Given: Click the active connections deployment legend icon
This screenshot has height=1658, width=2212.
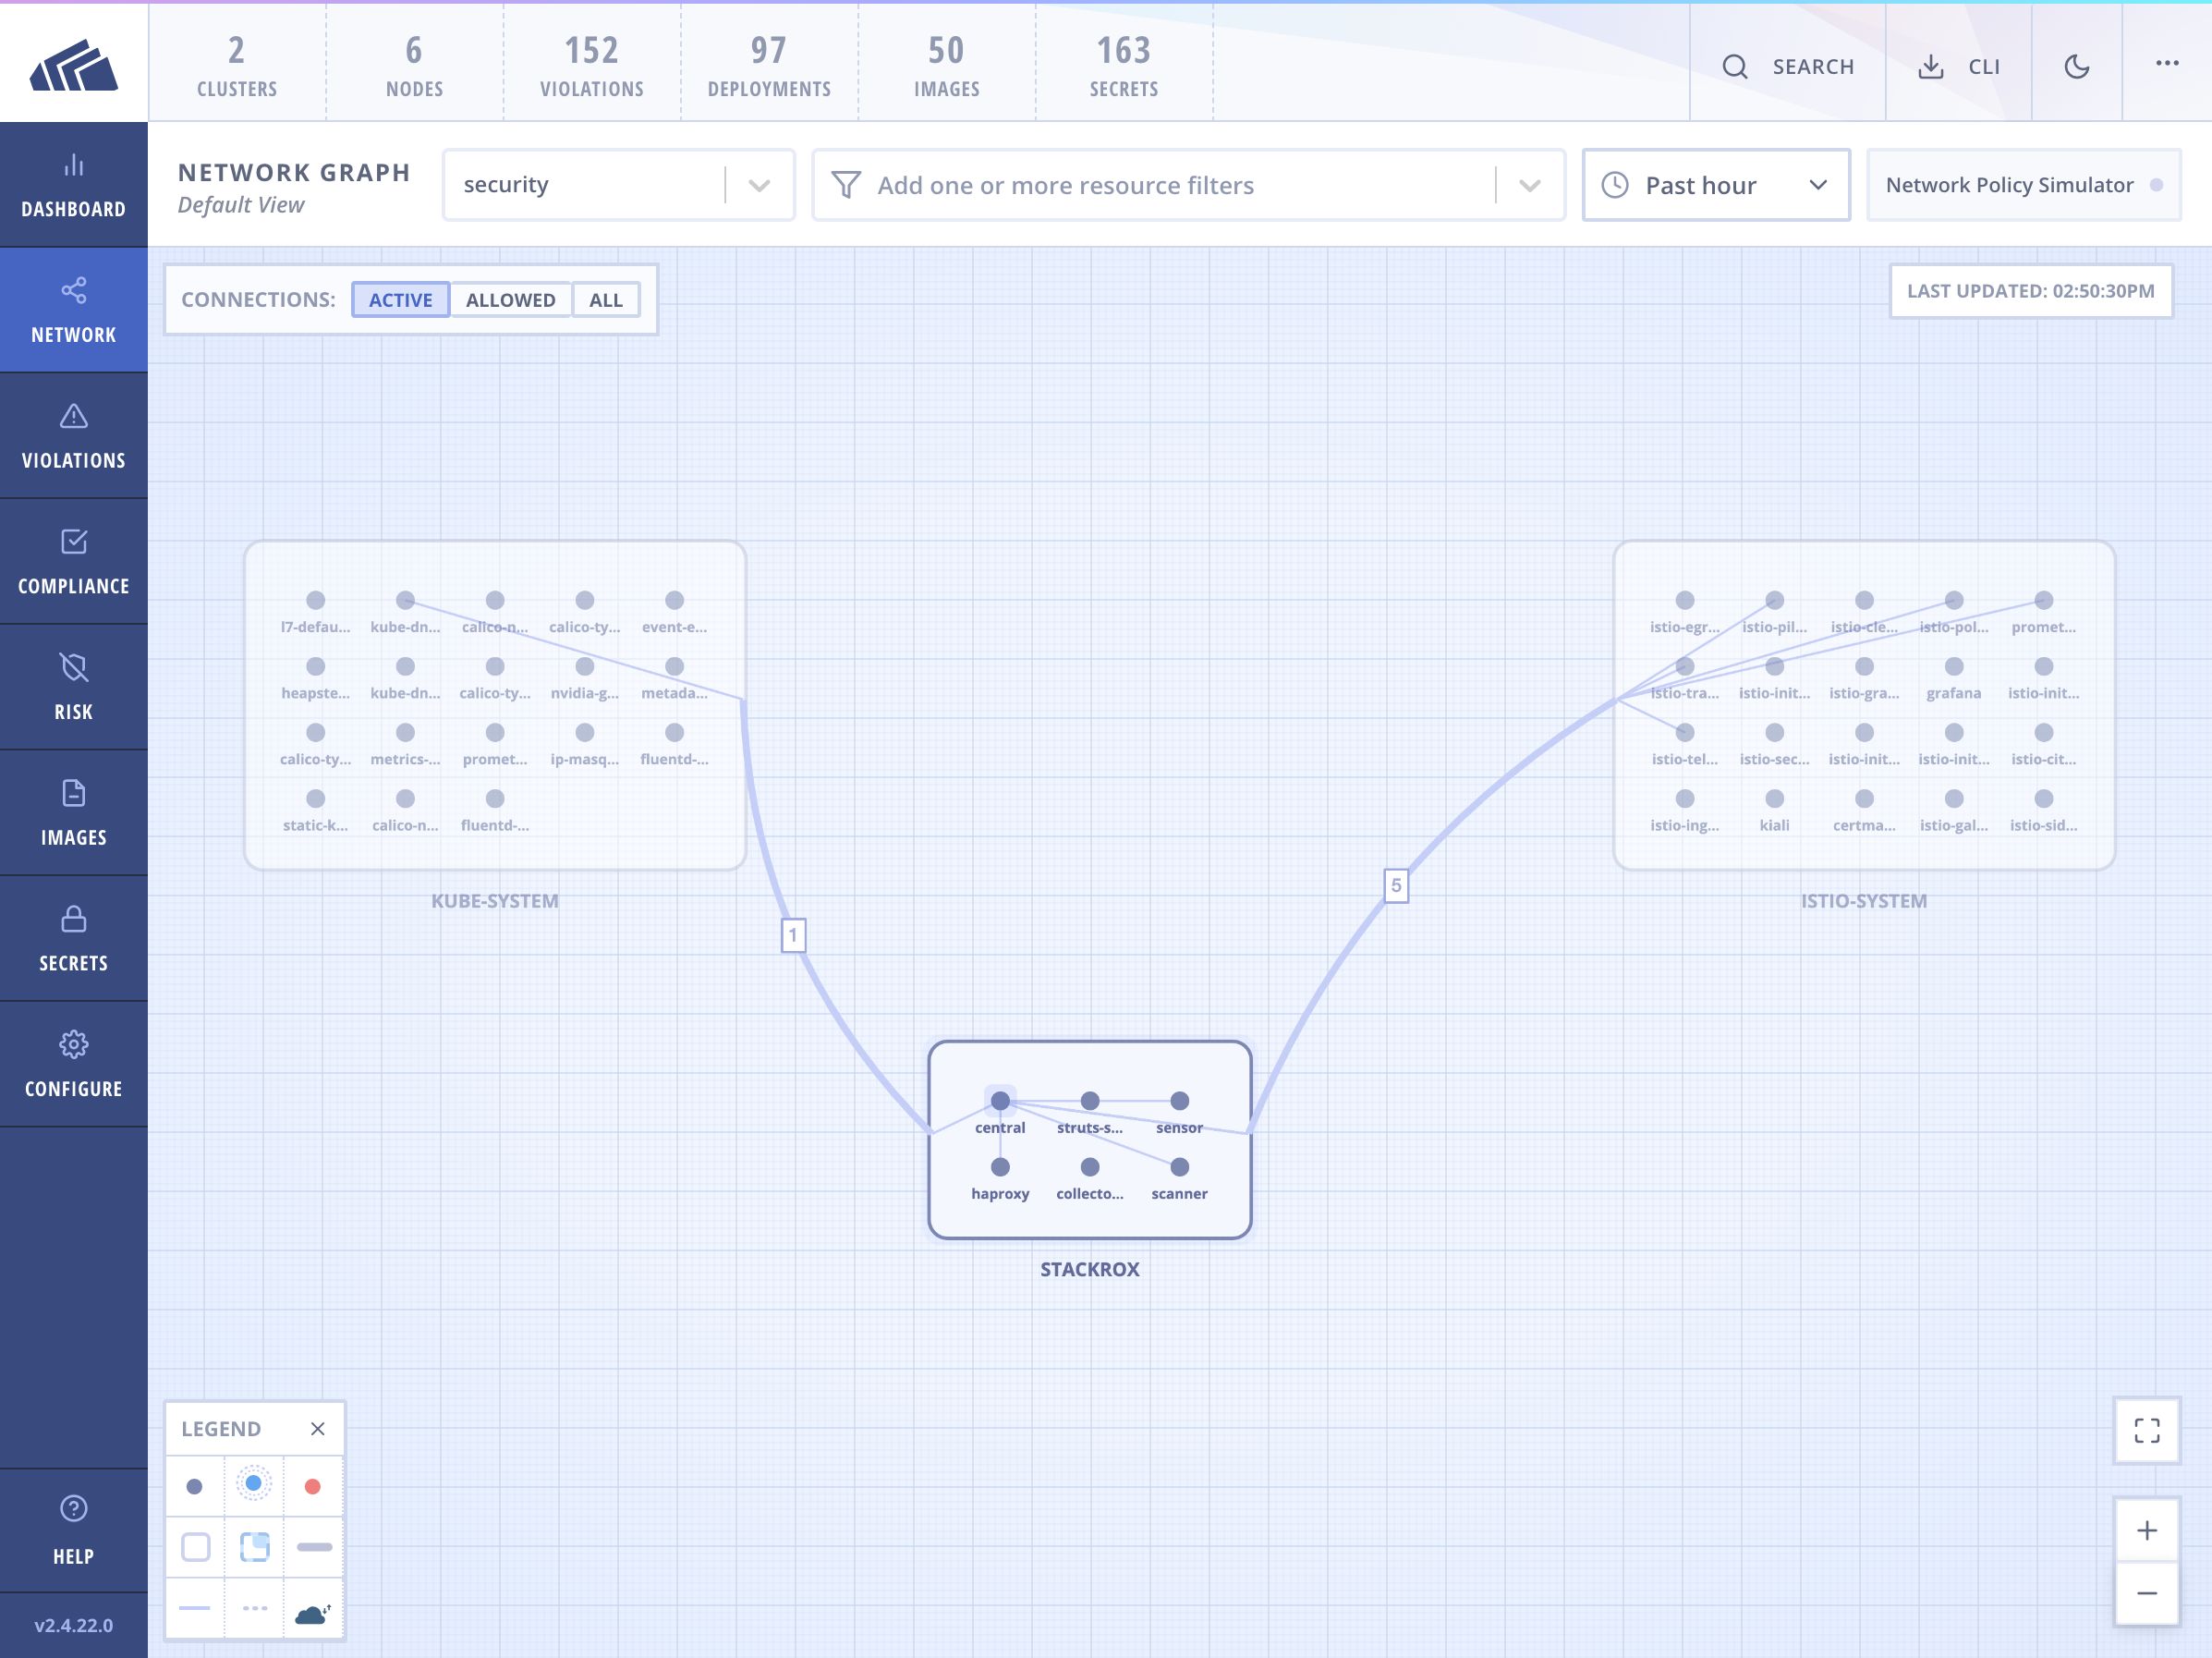Looking at the screenshot, I should click(254, 1484).
